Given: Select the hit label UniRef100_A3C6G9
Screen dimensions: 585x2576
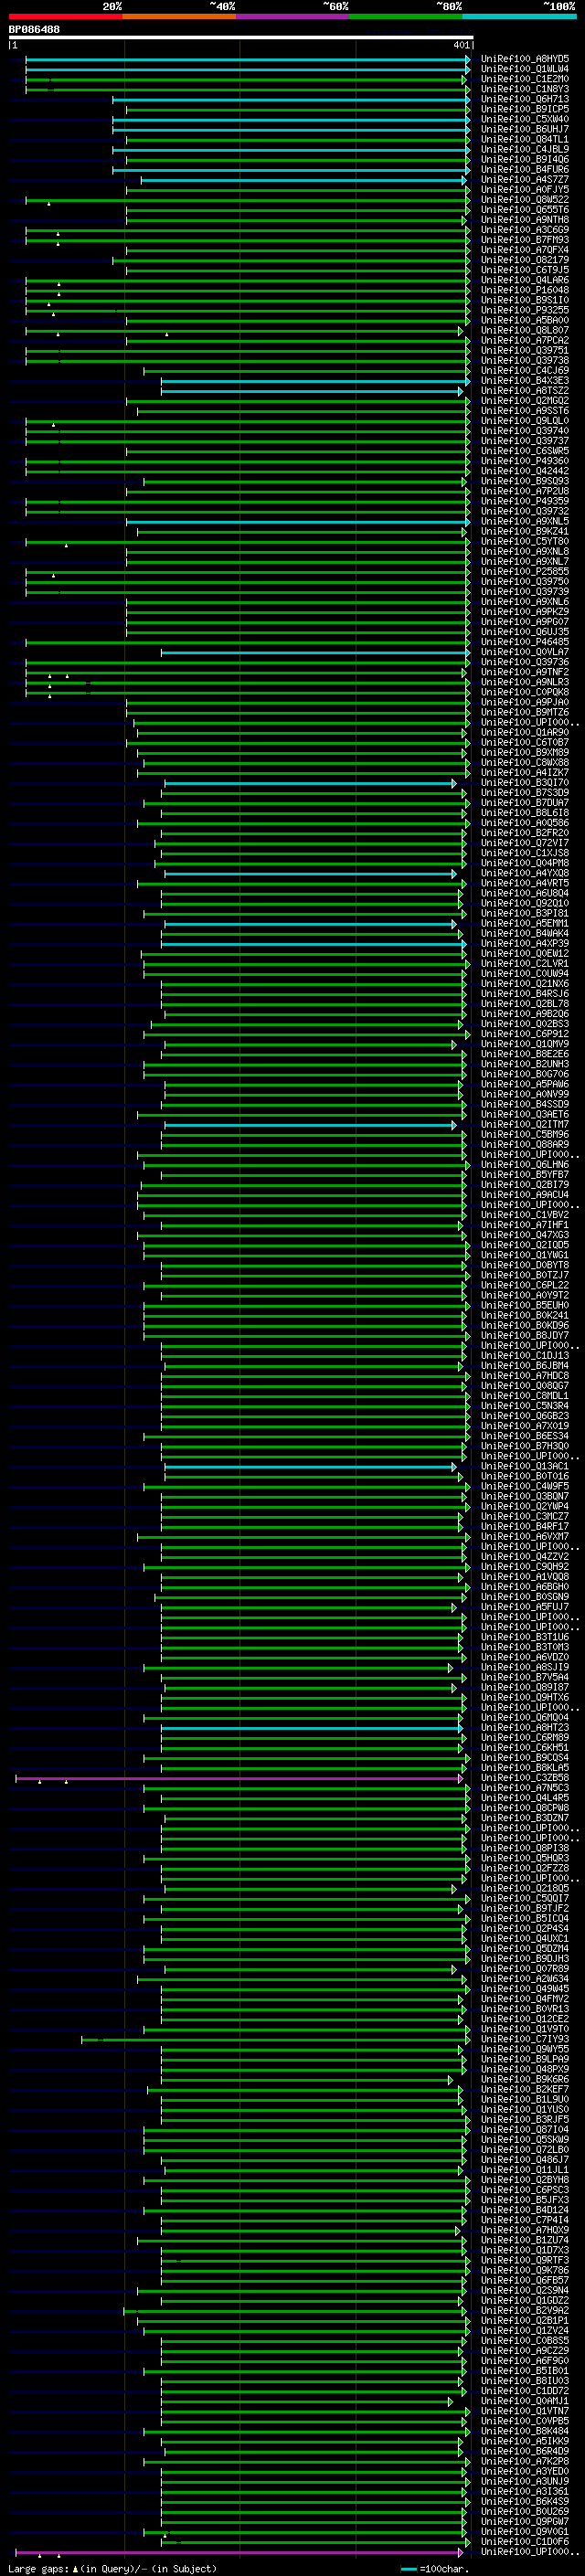Looking at the screenshot, I should (x=525, y=230).
